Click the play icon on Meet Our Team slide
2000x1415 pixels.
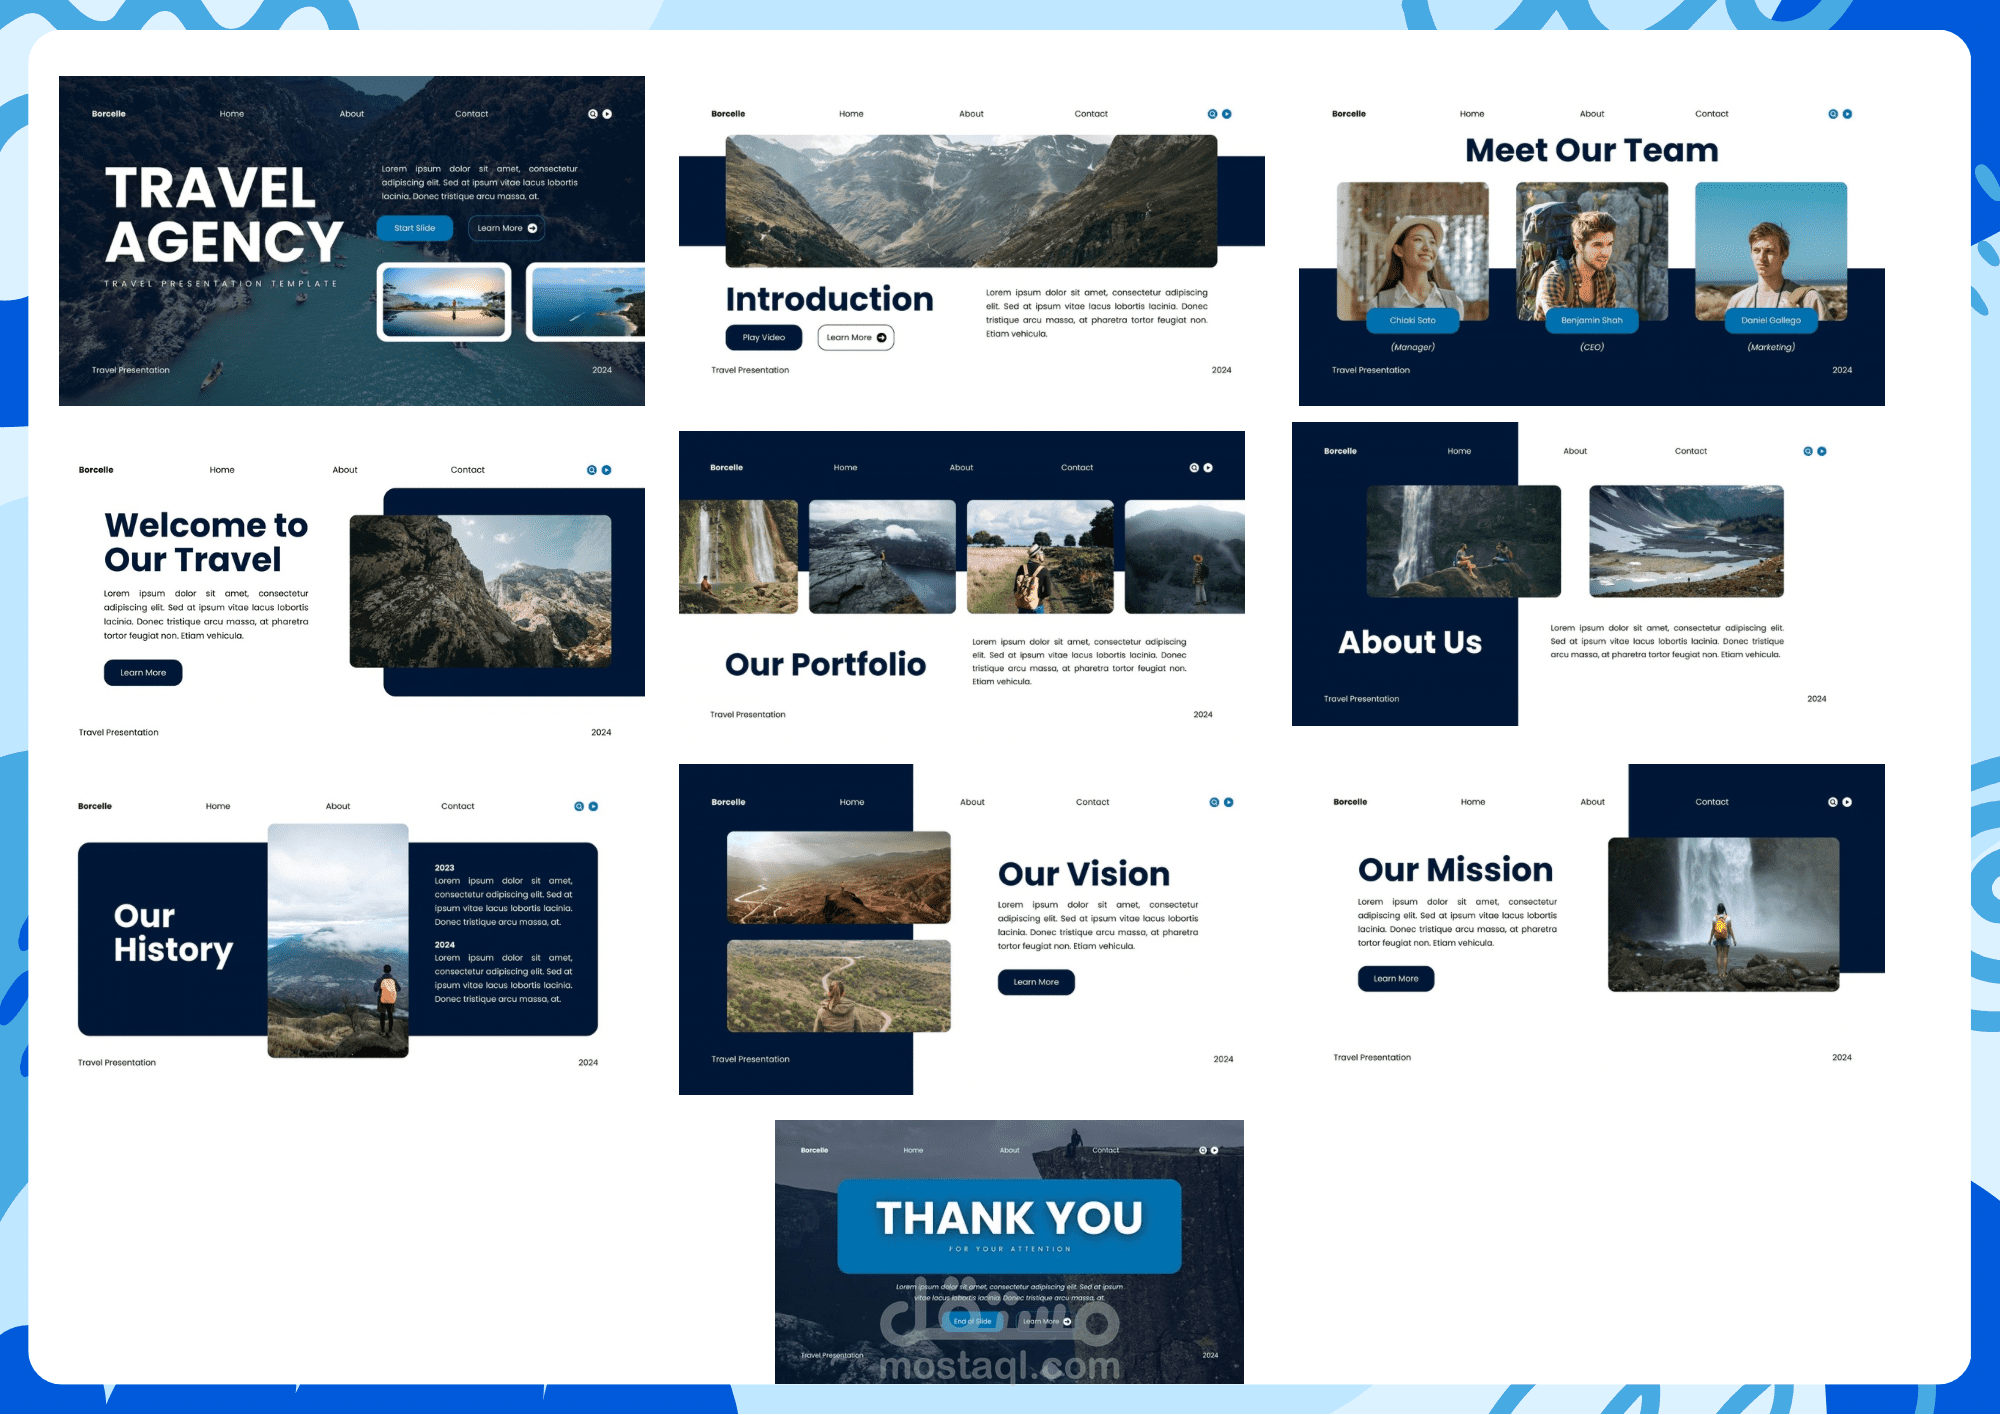[1847, 114]
